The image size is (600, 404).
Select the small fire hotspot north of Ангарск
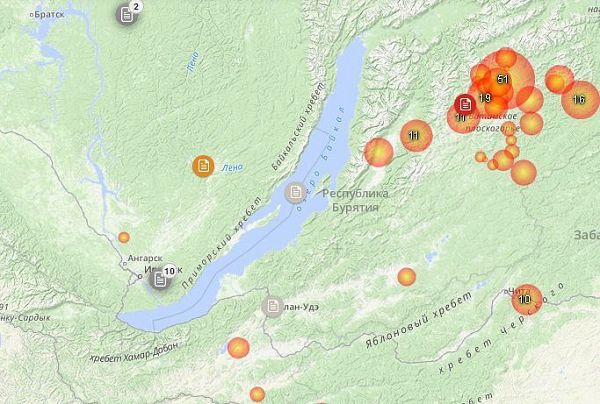124,237
